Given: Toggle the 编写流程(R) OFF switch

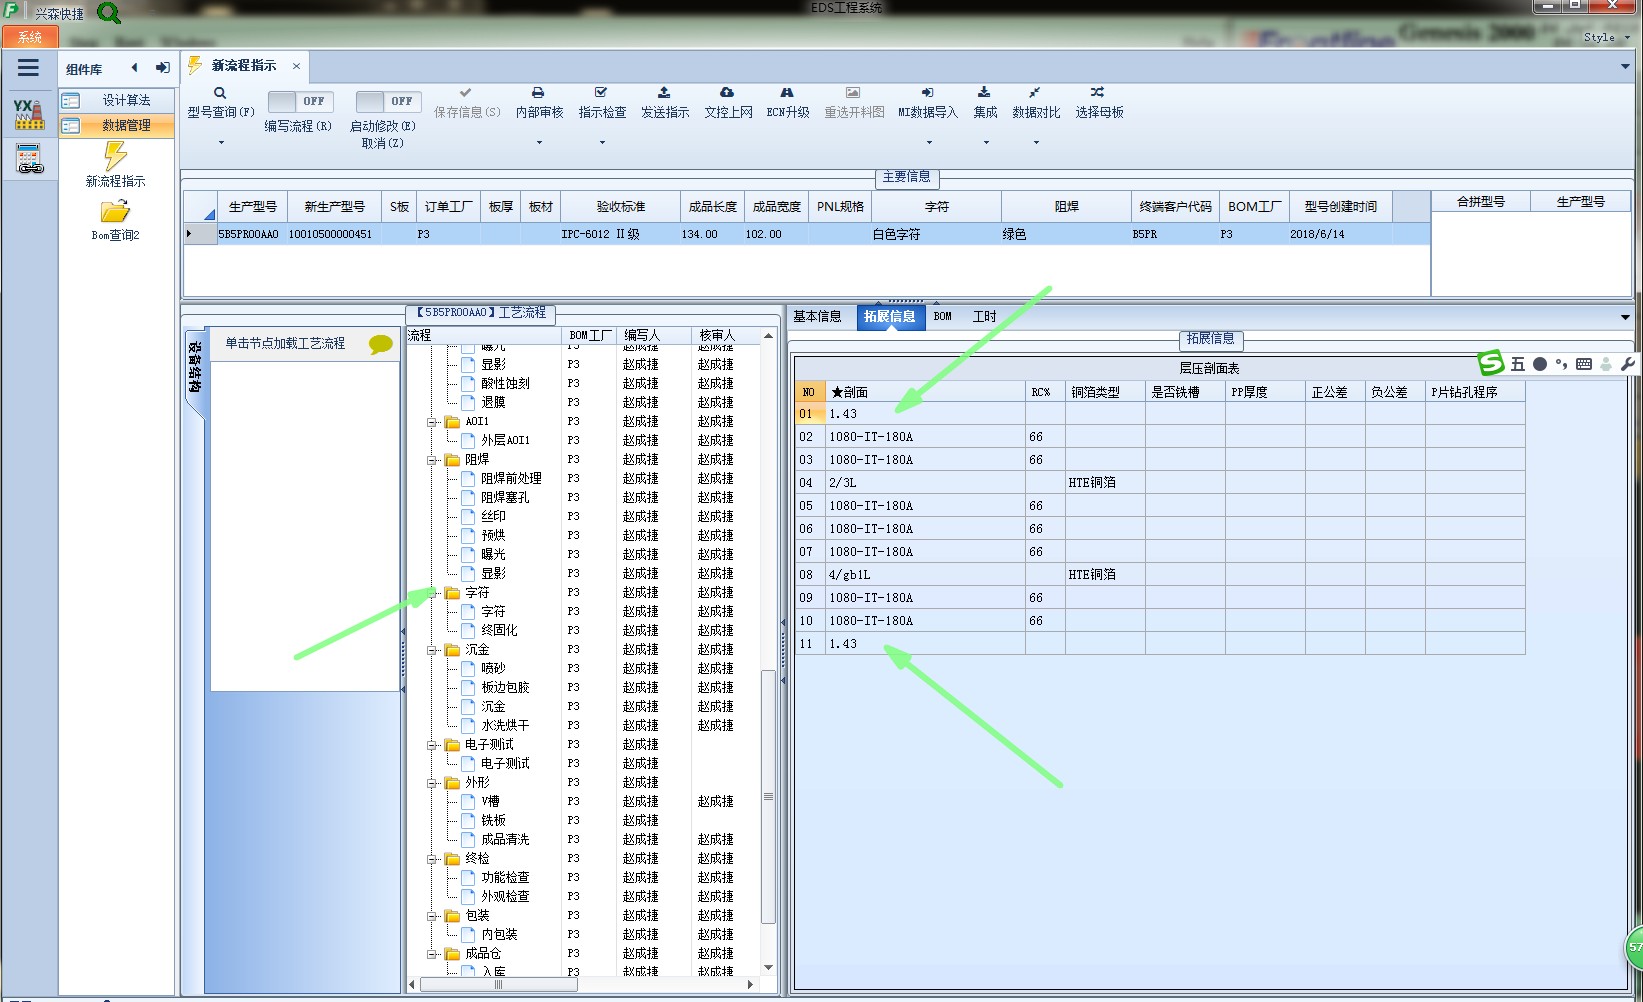Looking at the screenshot, I should click(301, 101).
